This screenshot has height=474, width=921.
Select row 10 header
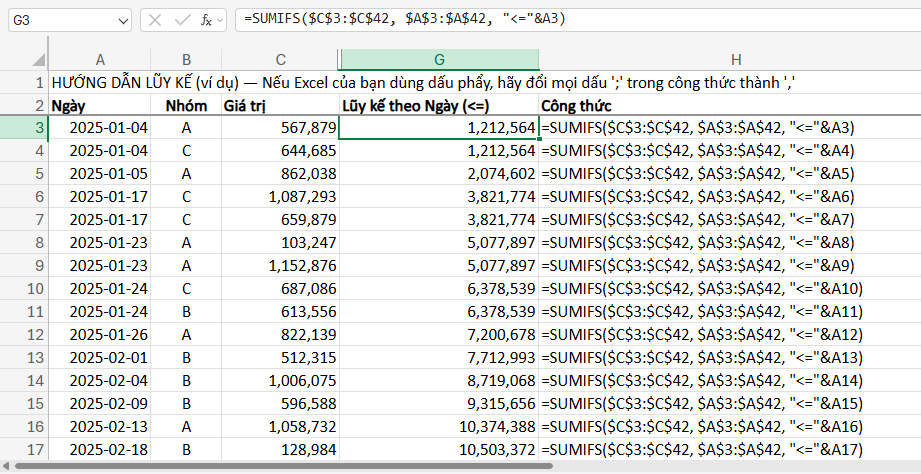click(24, 288)
